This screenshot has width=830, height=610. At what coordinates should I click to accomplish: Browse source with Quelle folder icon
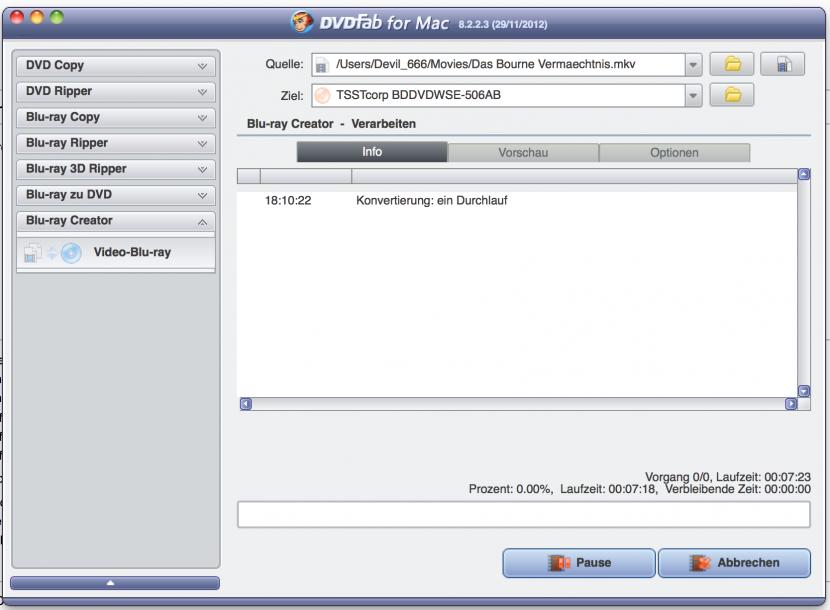click(732, 65)
